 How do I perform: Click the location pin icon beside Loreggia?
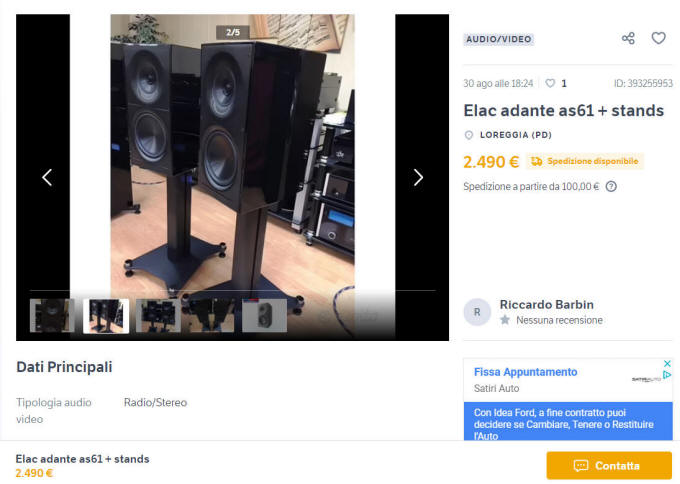468,135
